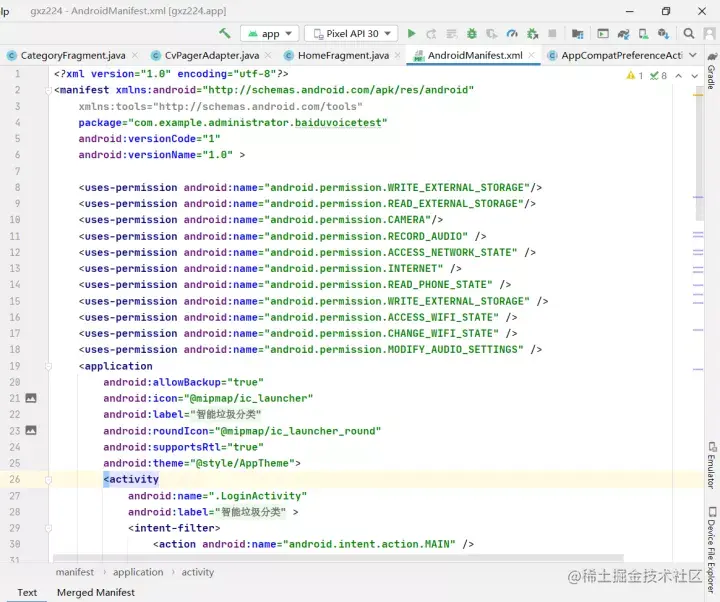Viewport: 720px width, 602px height.
Task: Open the Pixel API 30 device dropdown
Action: point(351,34)
